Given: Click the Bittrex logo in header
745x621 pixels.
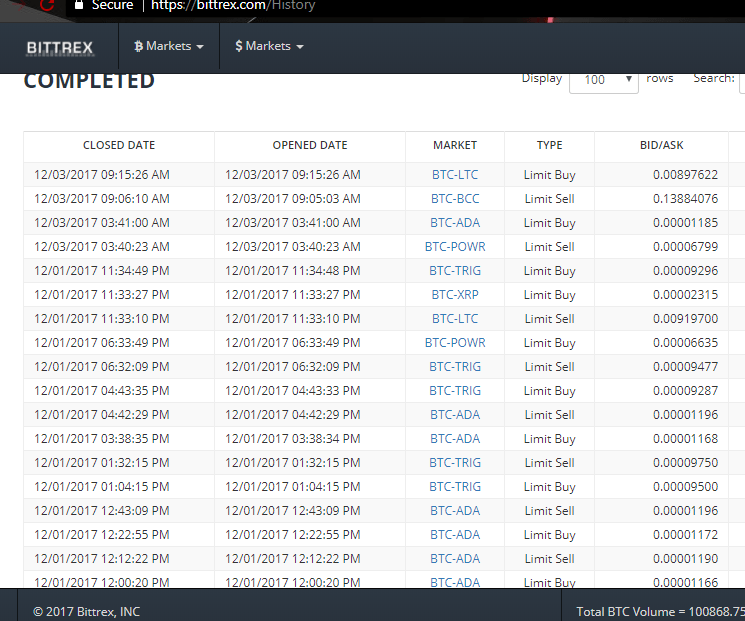Looking at the screenshot, I should point(59,47).
